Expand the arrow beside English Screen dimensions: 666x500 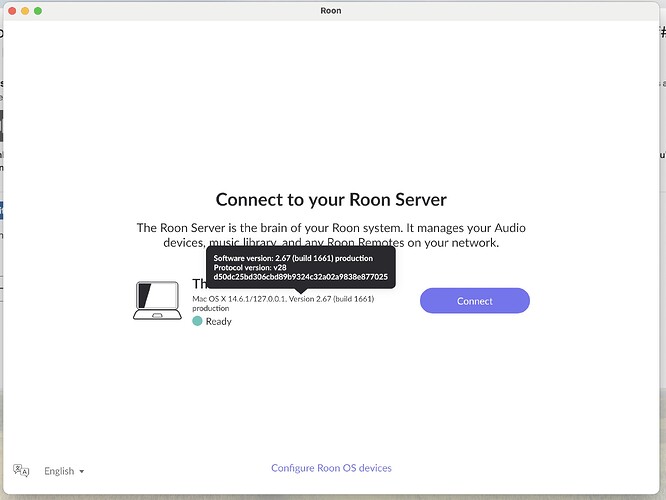(82, 472)
